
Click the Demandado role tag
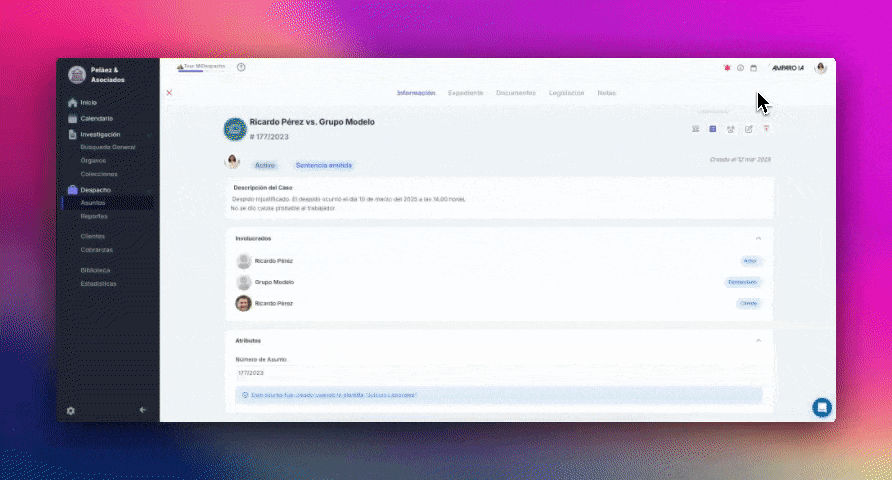pyautogui.click(x=742, y=282)
